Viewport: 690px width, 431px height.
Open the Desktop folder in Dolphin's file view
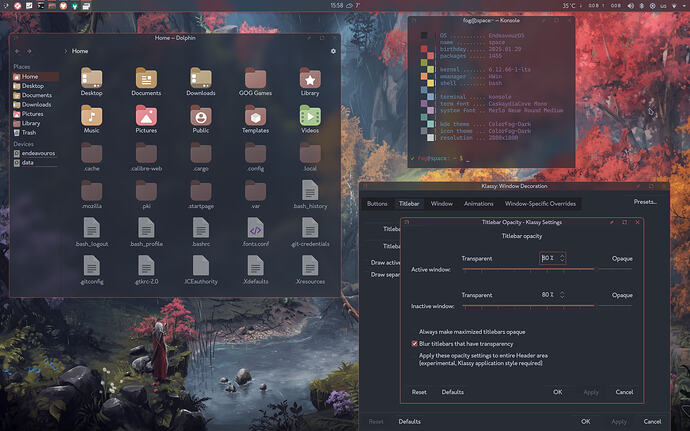pos(92,82)
